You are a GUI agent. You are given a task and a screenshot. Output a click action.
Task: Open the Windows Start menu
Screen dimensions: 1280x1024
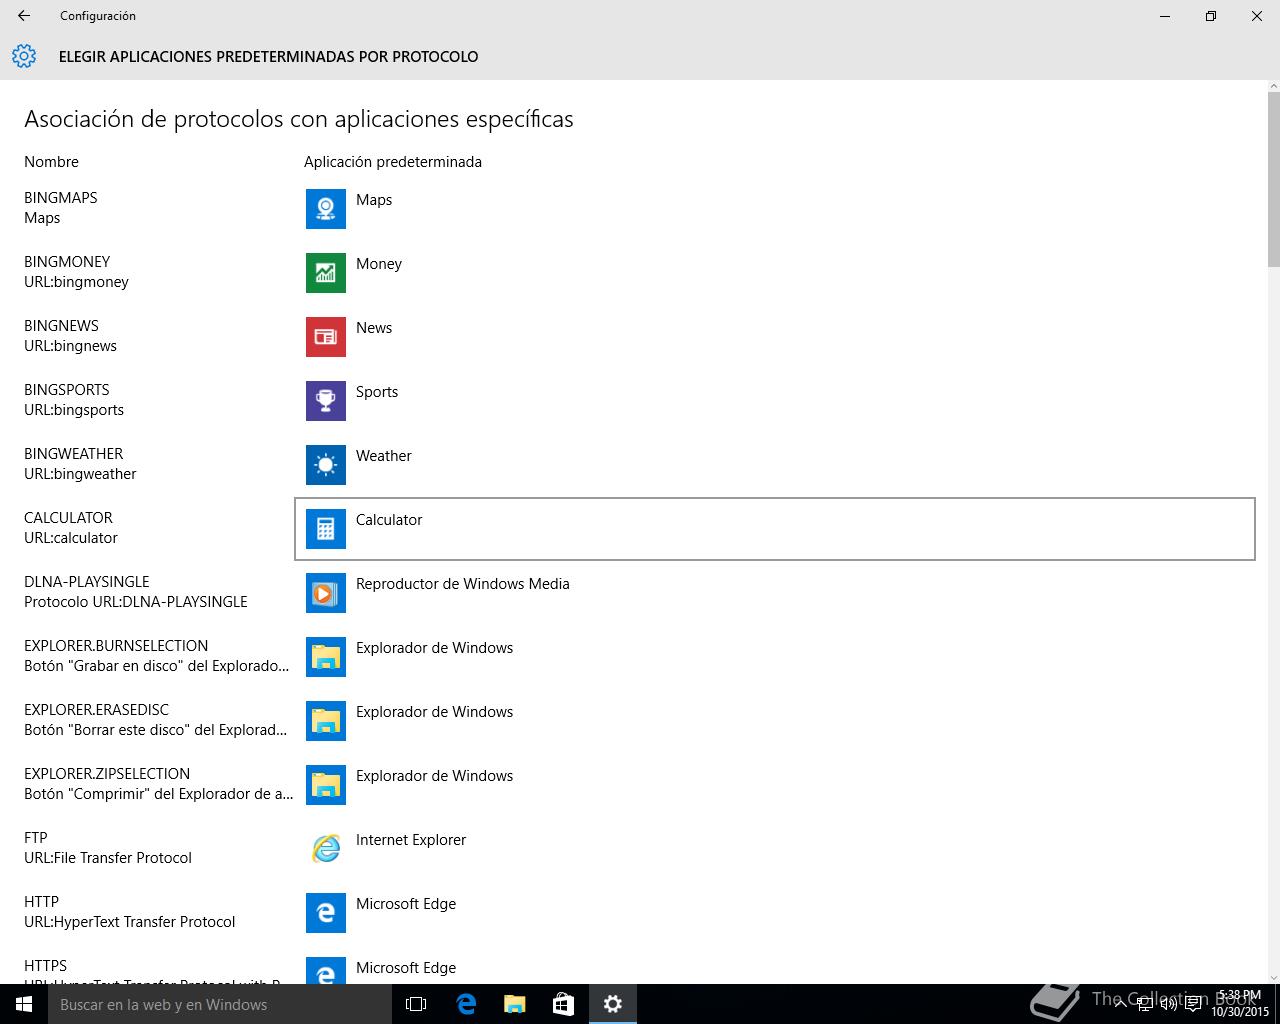[24, 1004]
